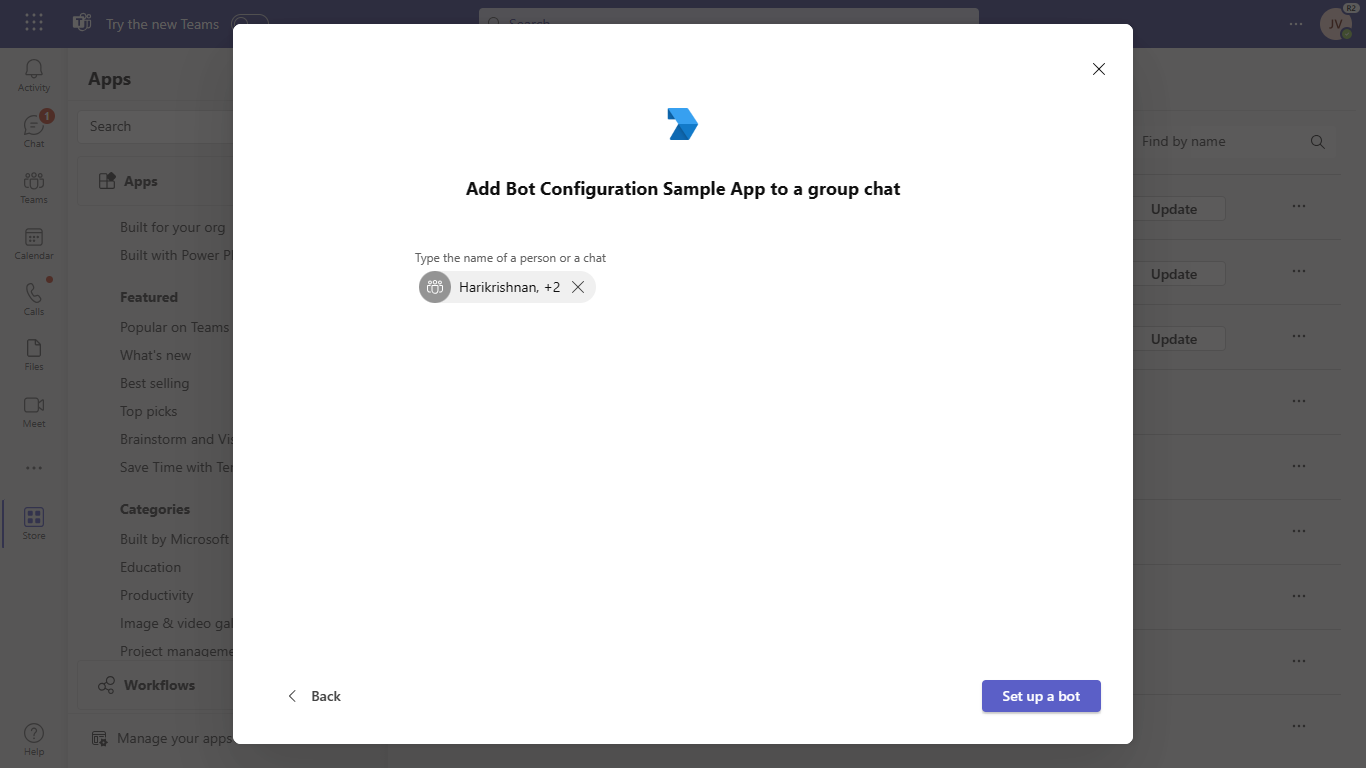Screen dimensions: 1366x768
Task: Open the Activity feed in sidebar
Action: [34, 75]
